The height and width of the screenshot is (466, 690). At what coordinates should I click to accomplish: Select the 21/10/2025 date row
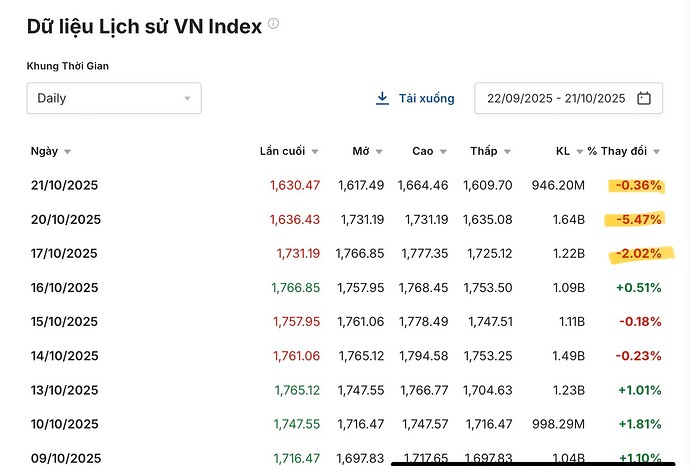(64, 185)
